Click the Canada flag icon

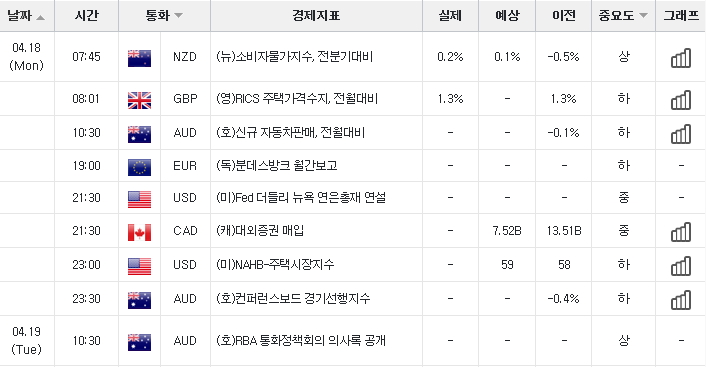(140, 232)
